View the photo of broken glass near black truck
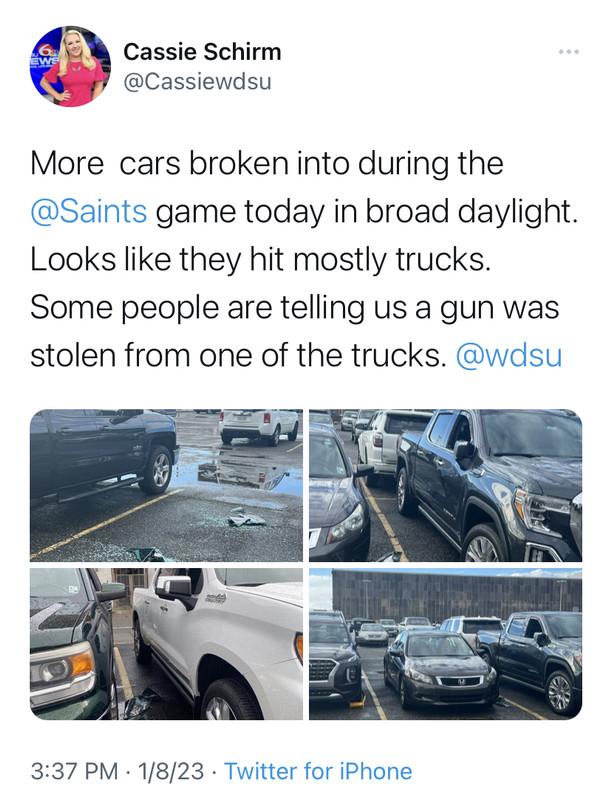612x800 pixels. click(166, 485)
